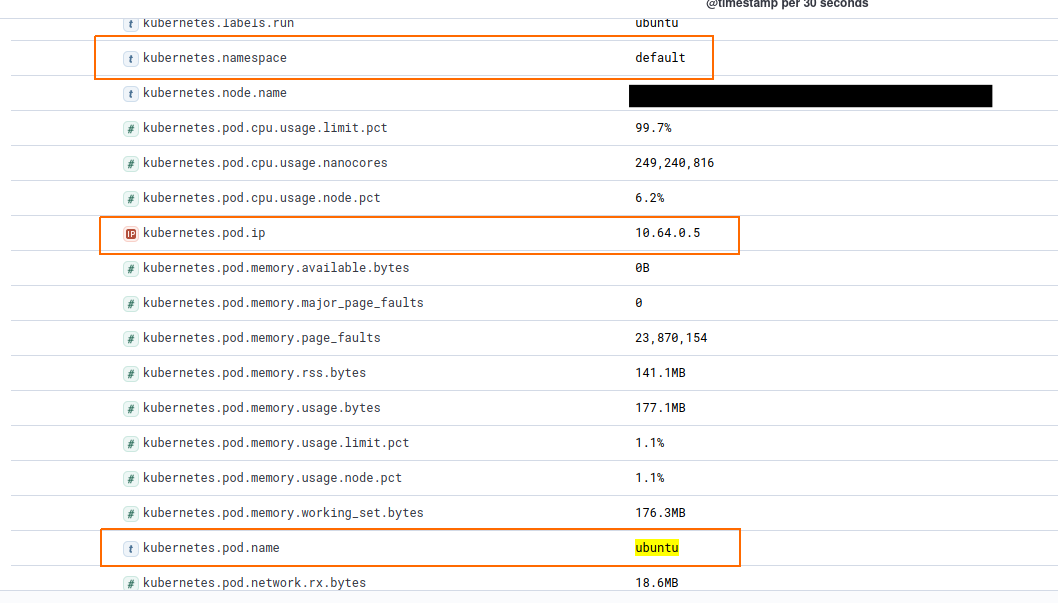
Task: Click the kubernetes.pod.cpu.usage.node.pct field name
Action: (x=262, y=198)
